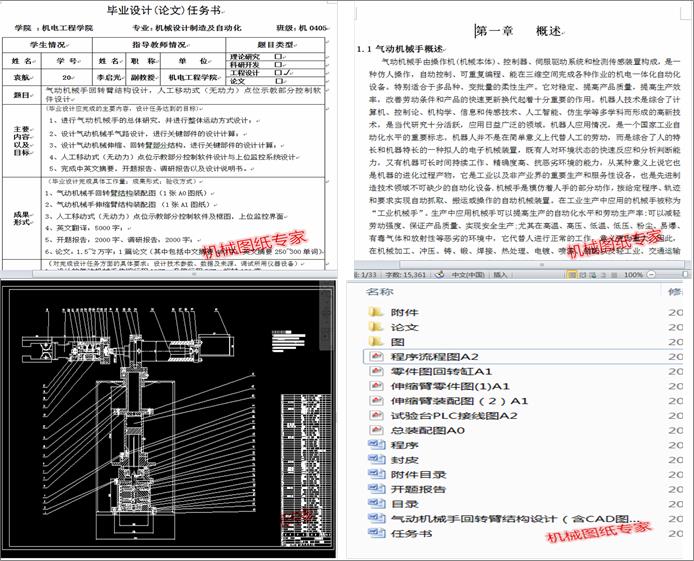
Task: Switch to Full Screen Reading view
Action: (x=583, y=275)
